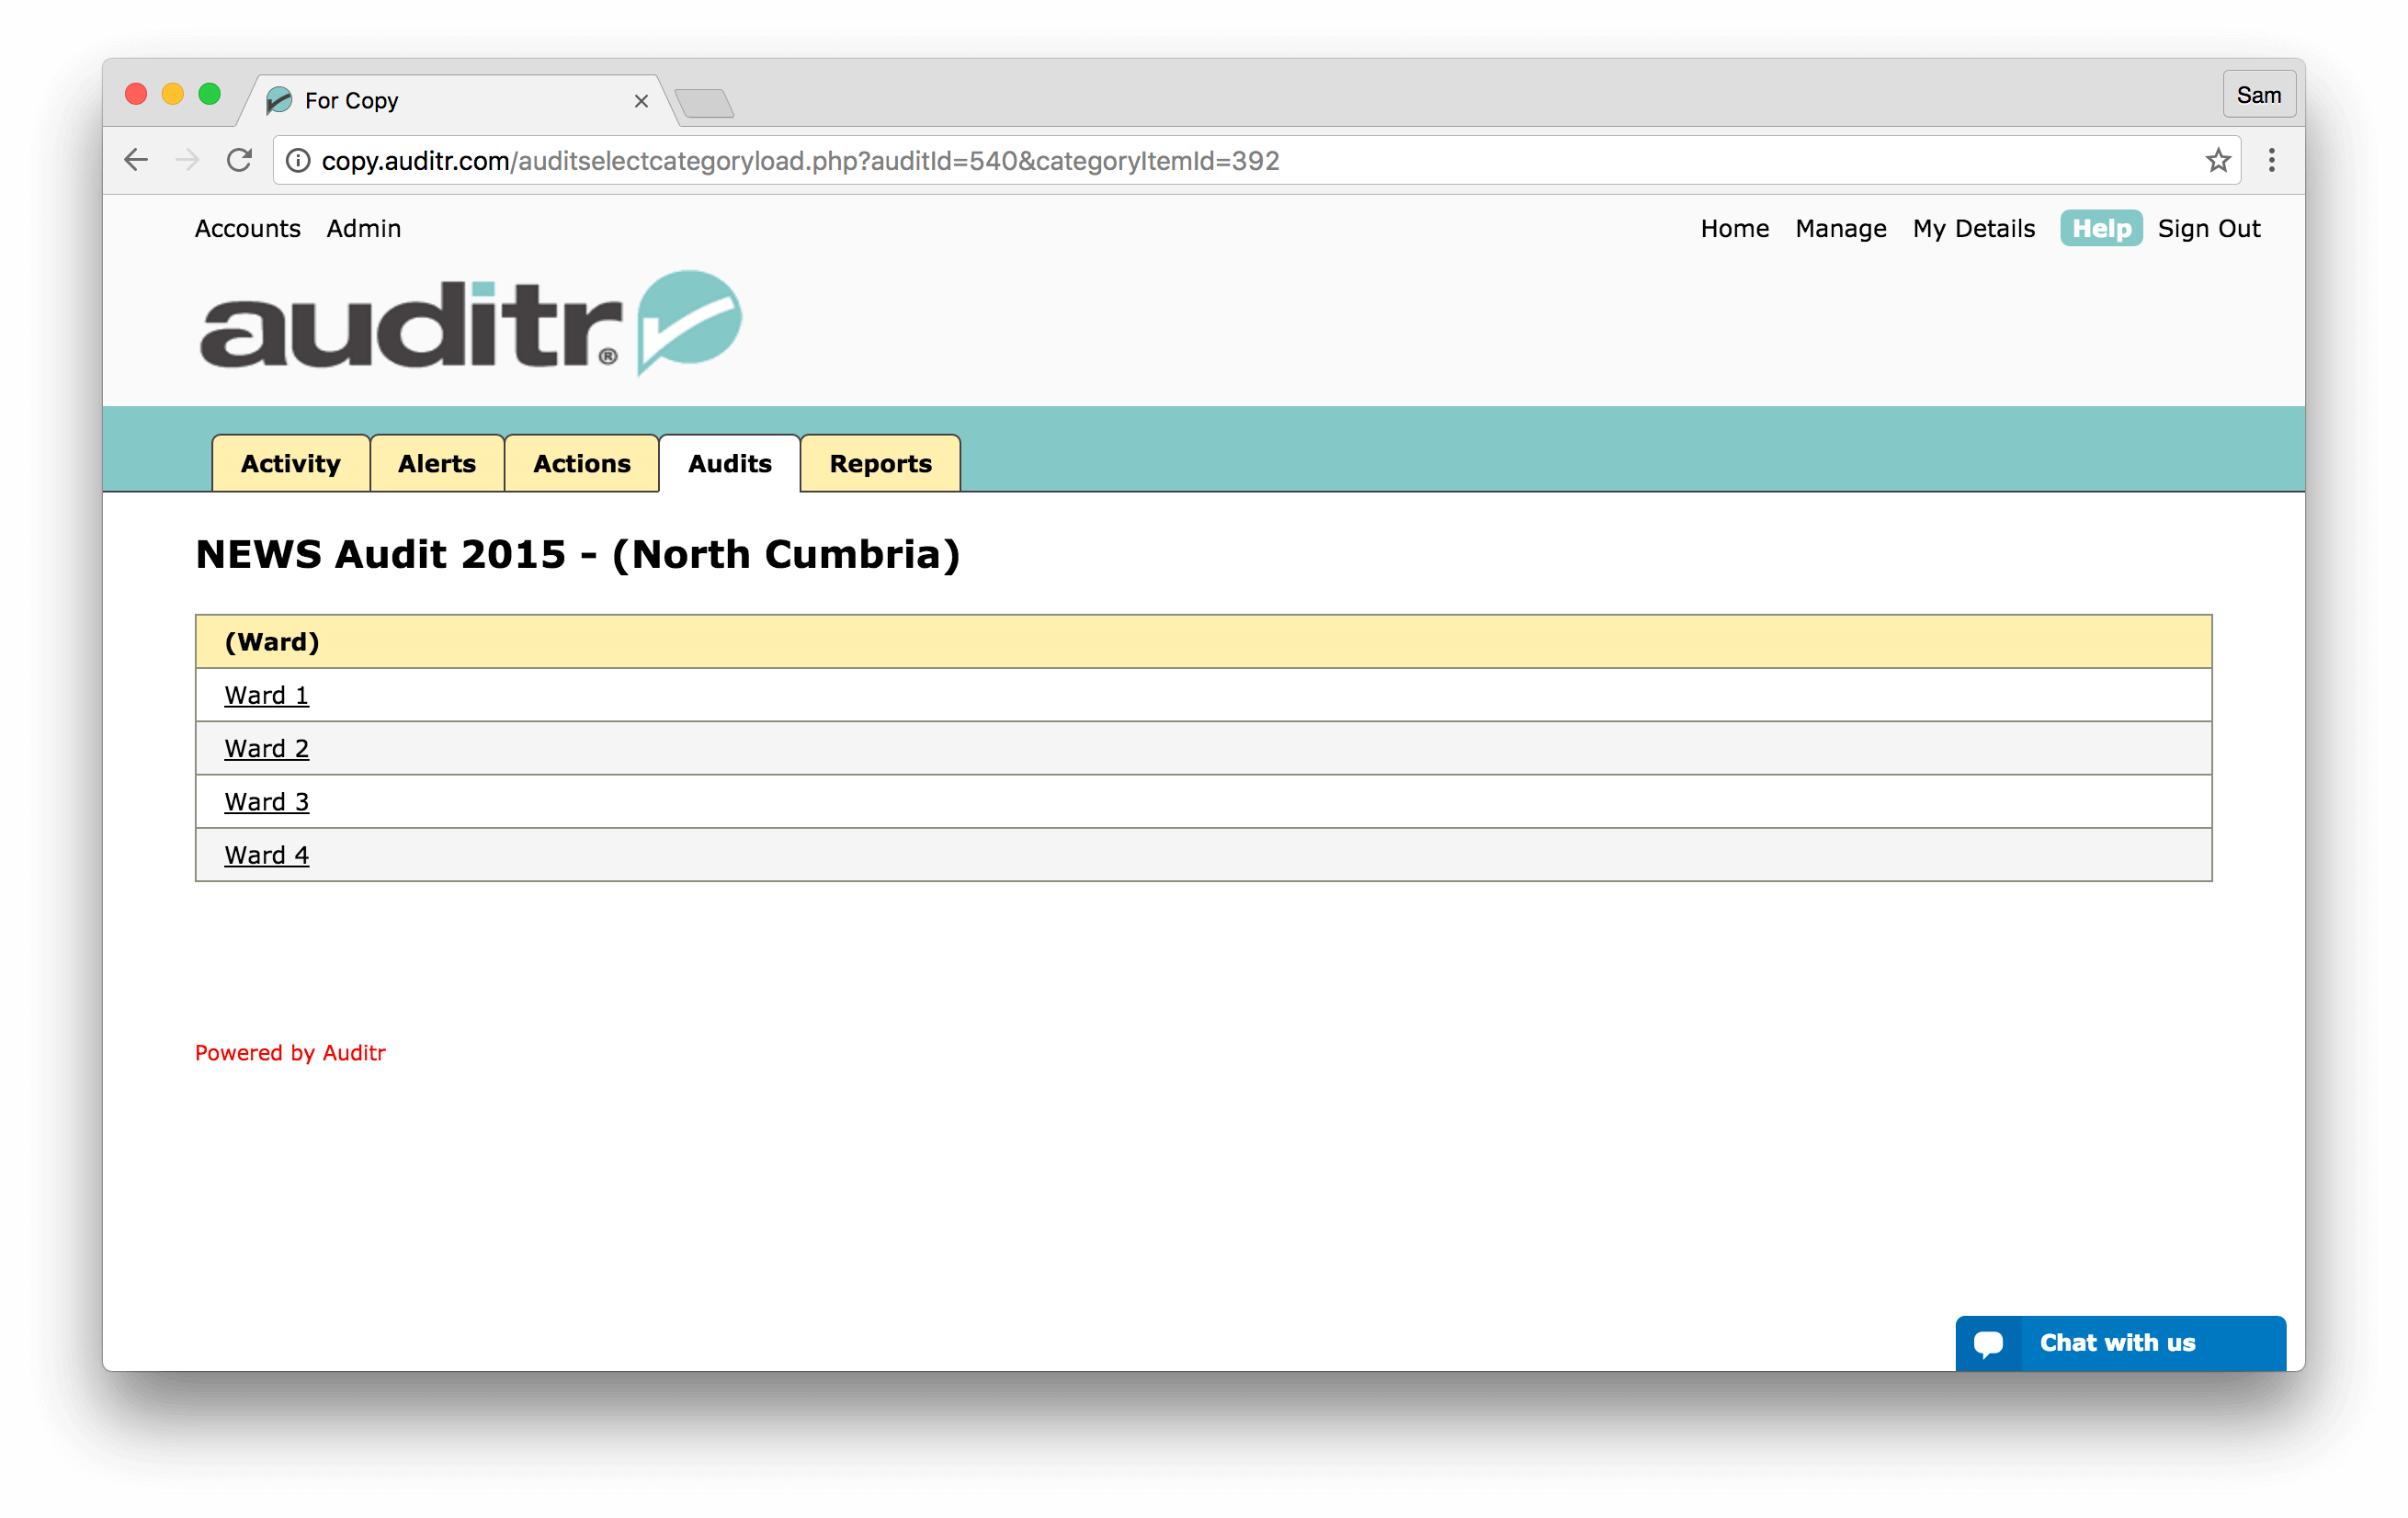Click the NEWS Audit 2015 heading
Image resolution: width=2408 pixels, height=1518 pixels.
pyautogui.click(x=578, y=555)
